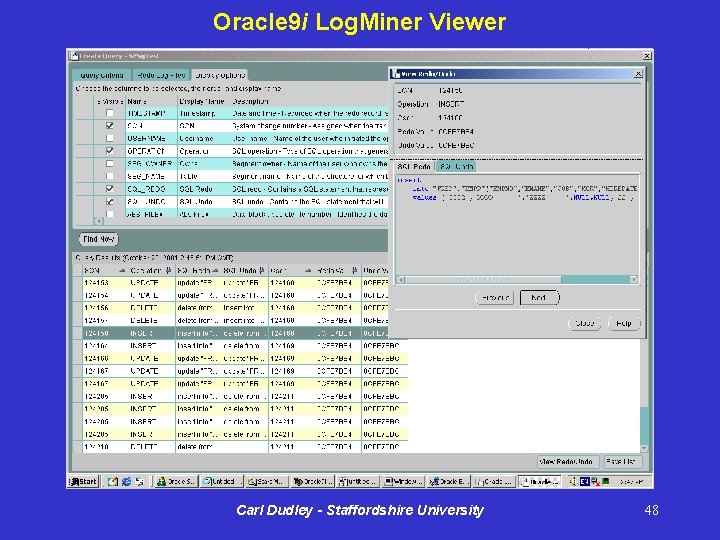Show the SQL Redo tab in dialog

coord(414,167)
